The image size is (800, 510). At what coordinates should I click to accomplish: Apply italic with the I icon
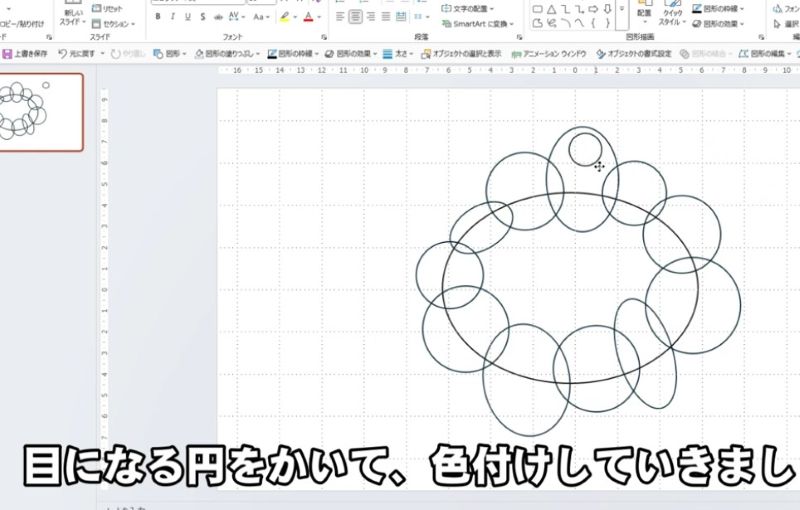coord(173,17)
